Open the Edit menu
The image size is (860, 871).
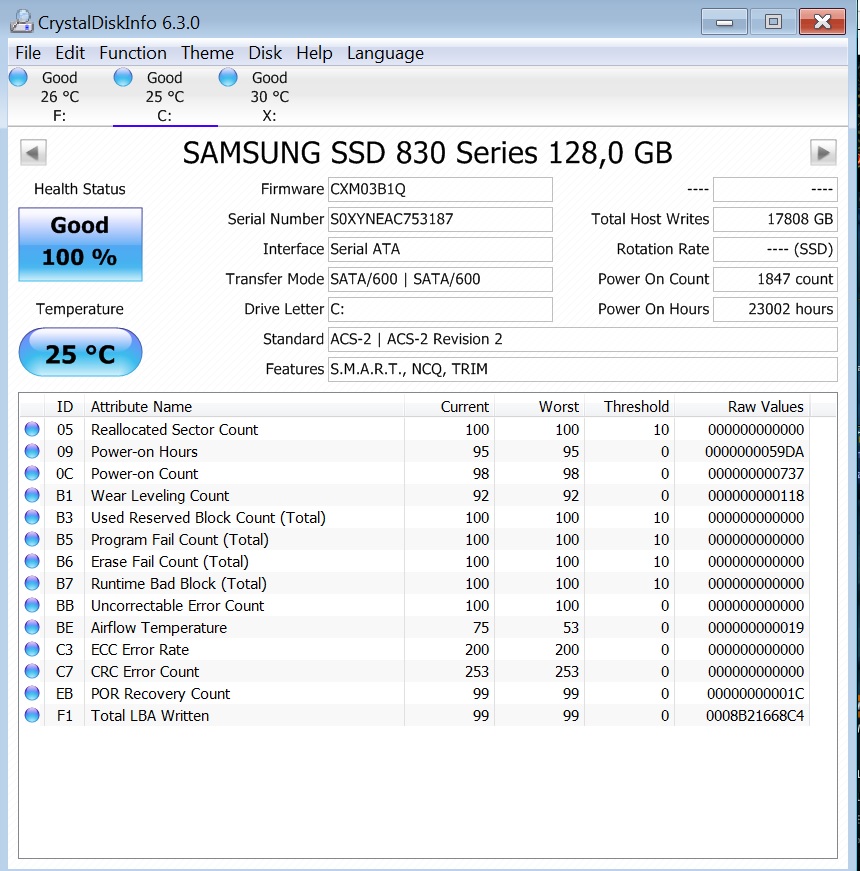pyautogui.click(x=69, y=53)
